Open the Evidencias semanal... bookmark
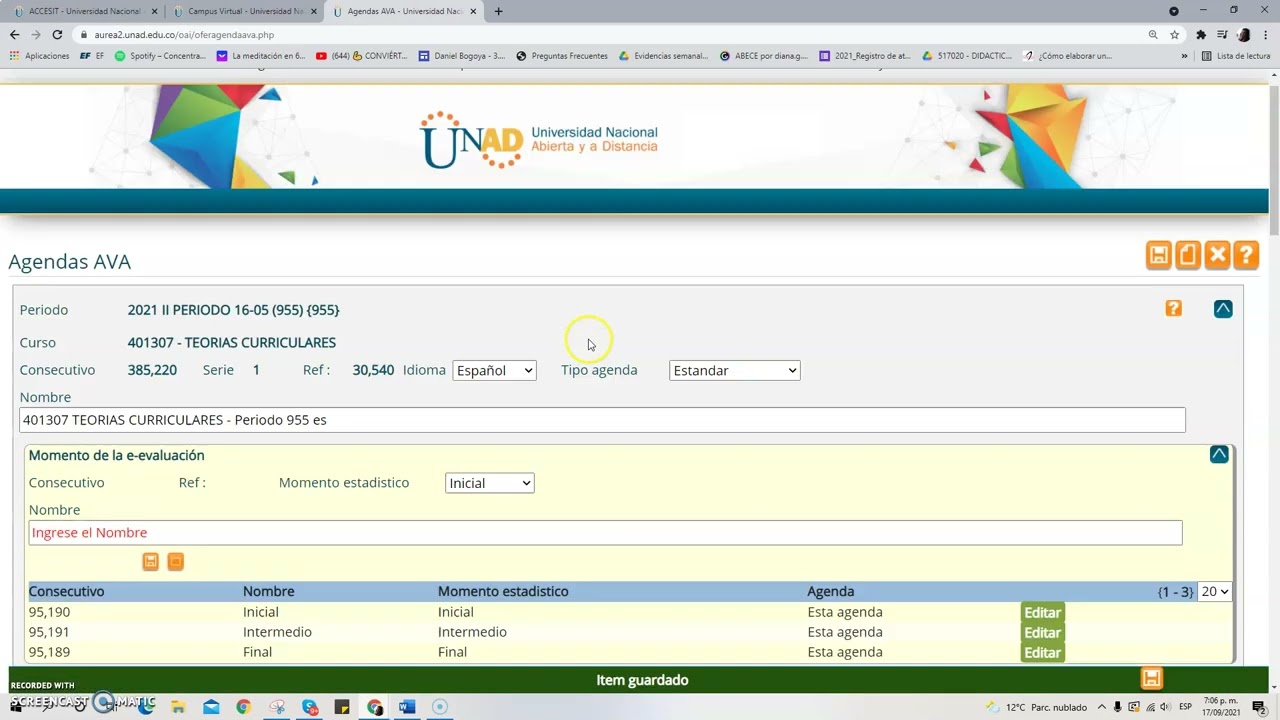This screenshot has height=720, width=1280. (x=664, y=56)
